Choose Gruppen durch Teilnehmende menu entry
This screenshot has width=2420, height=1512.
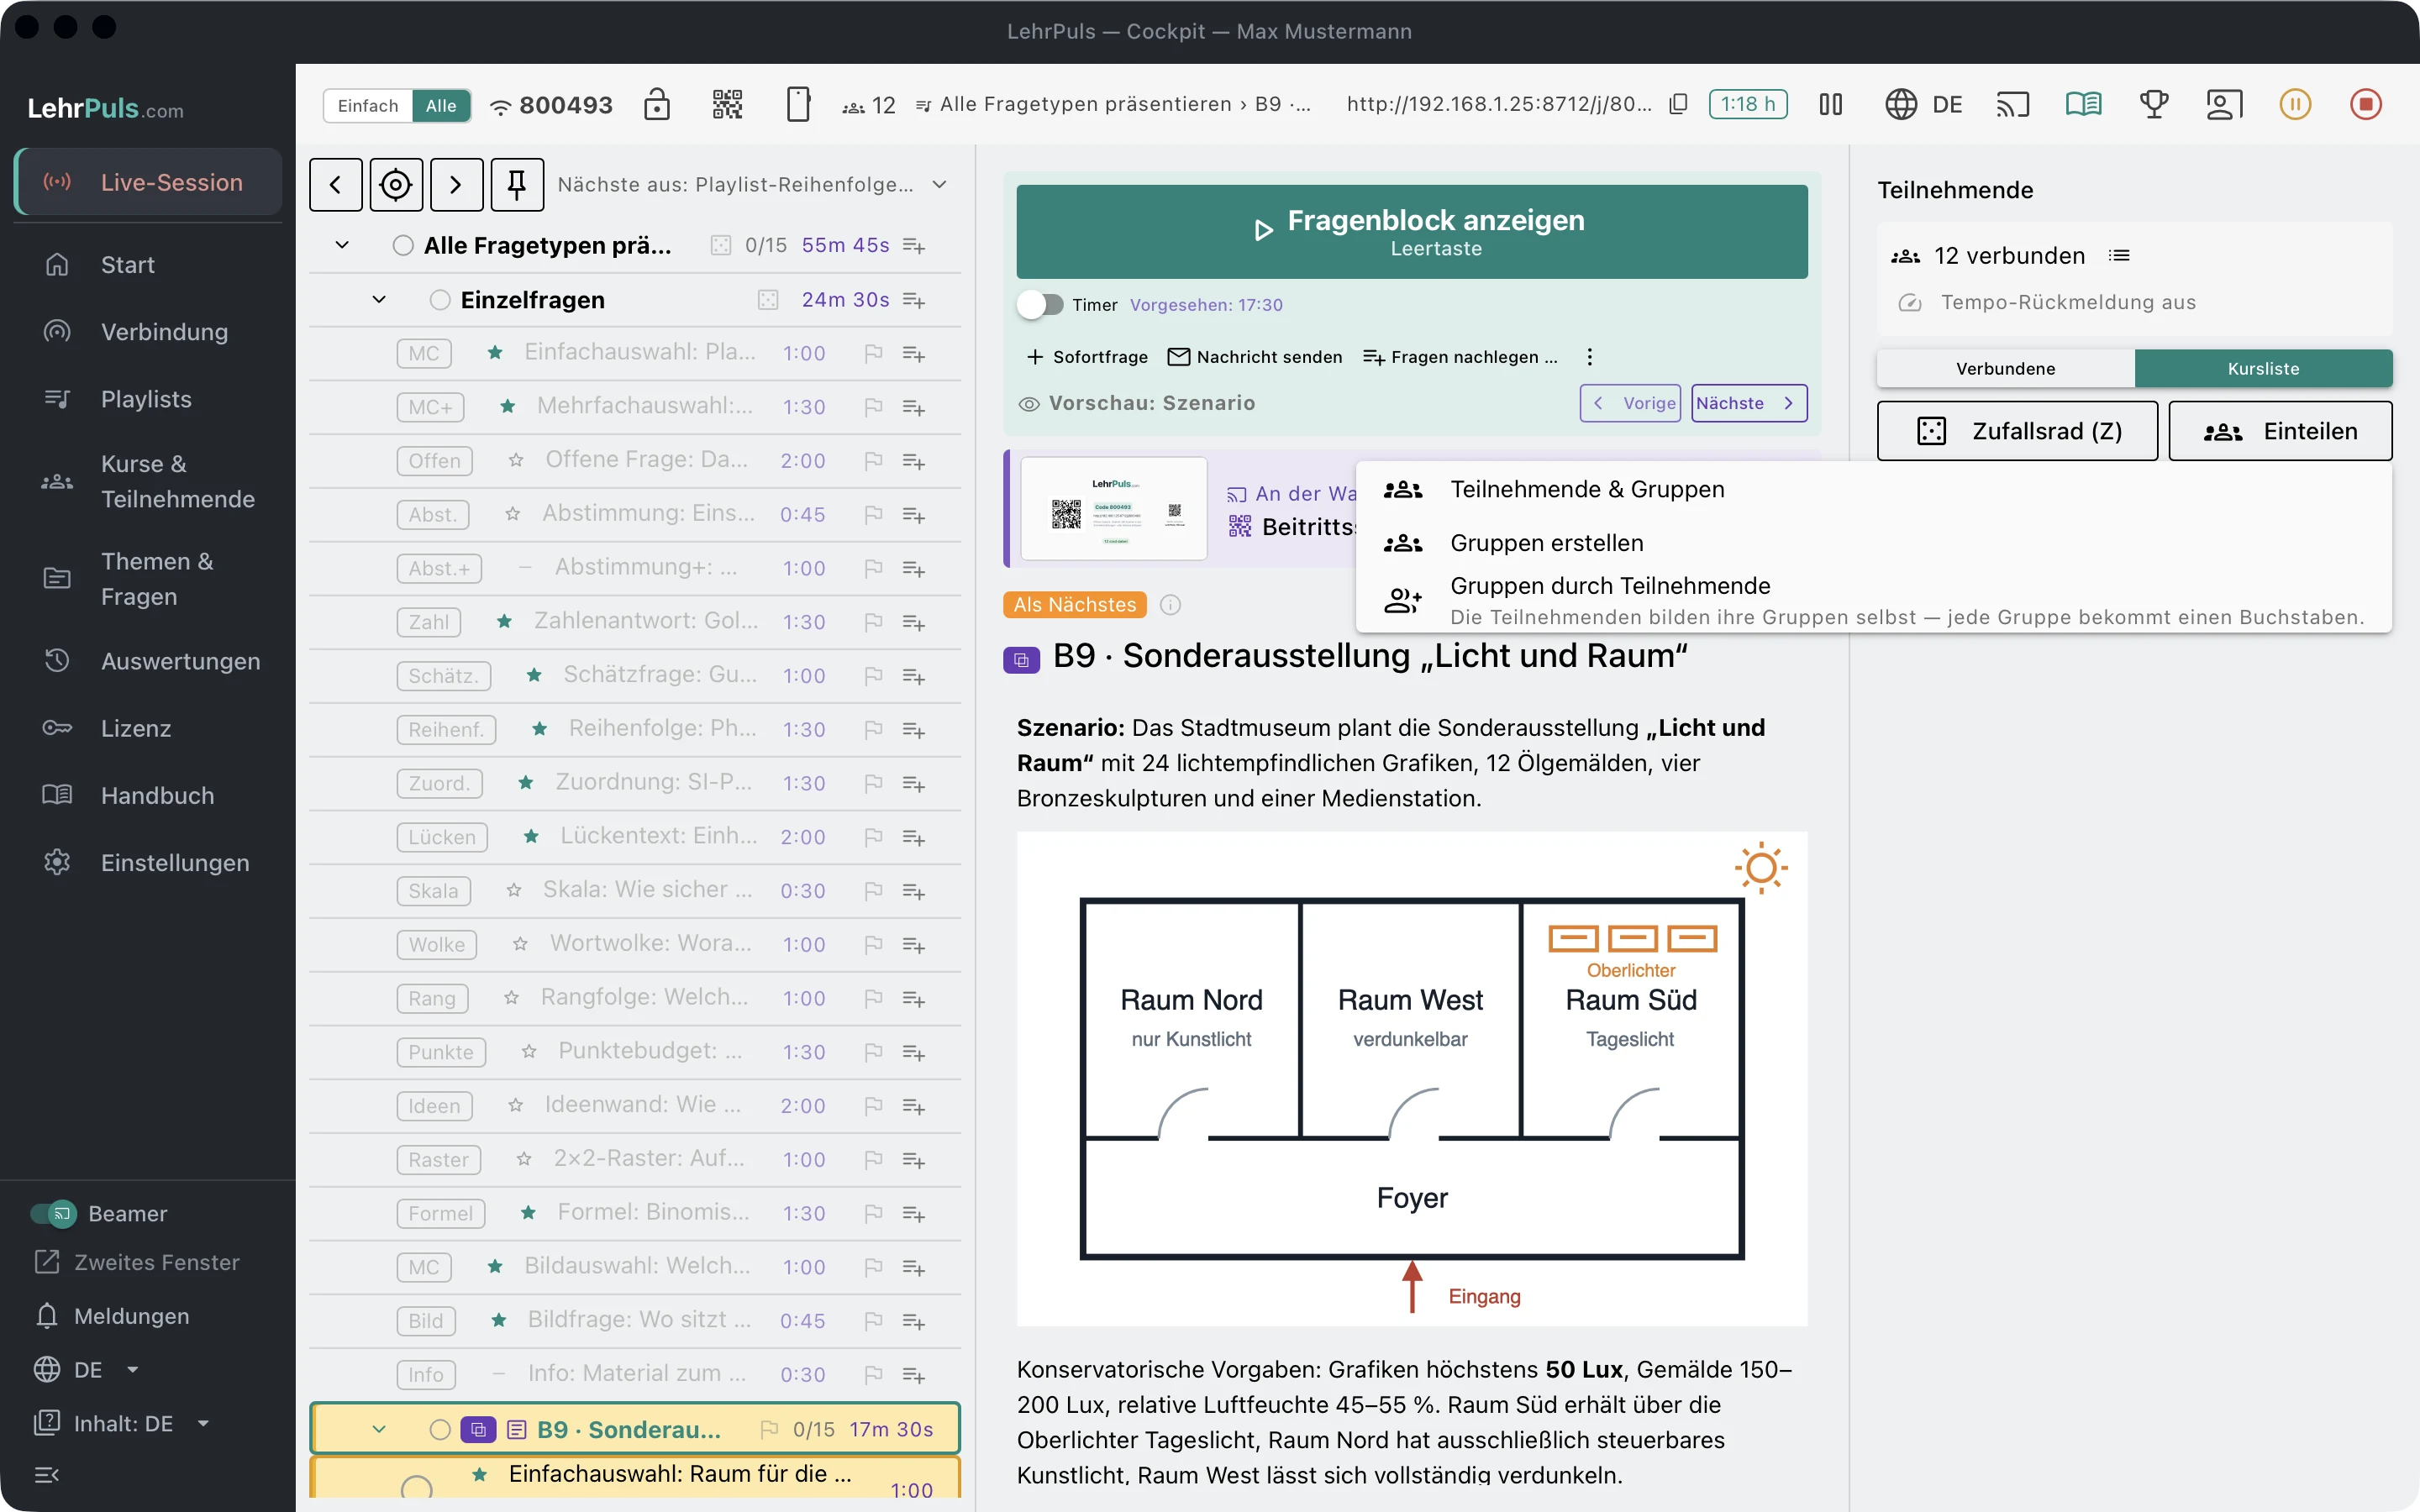pyautogui.click(x=1873, y=600)
